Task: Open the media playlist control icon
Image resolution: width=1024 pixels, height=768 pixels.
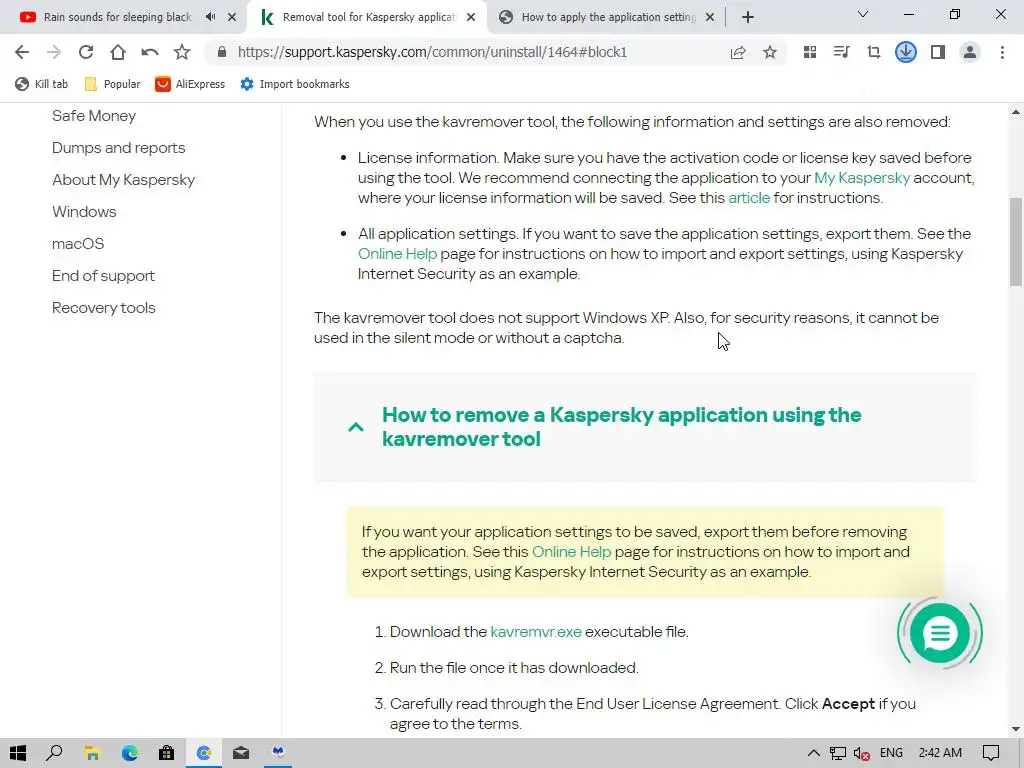Action: [842, 52]
